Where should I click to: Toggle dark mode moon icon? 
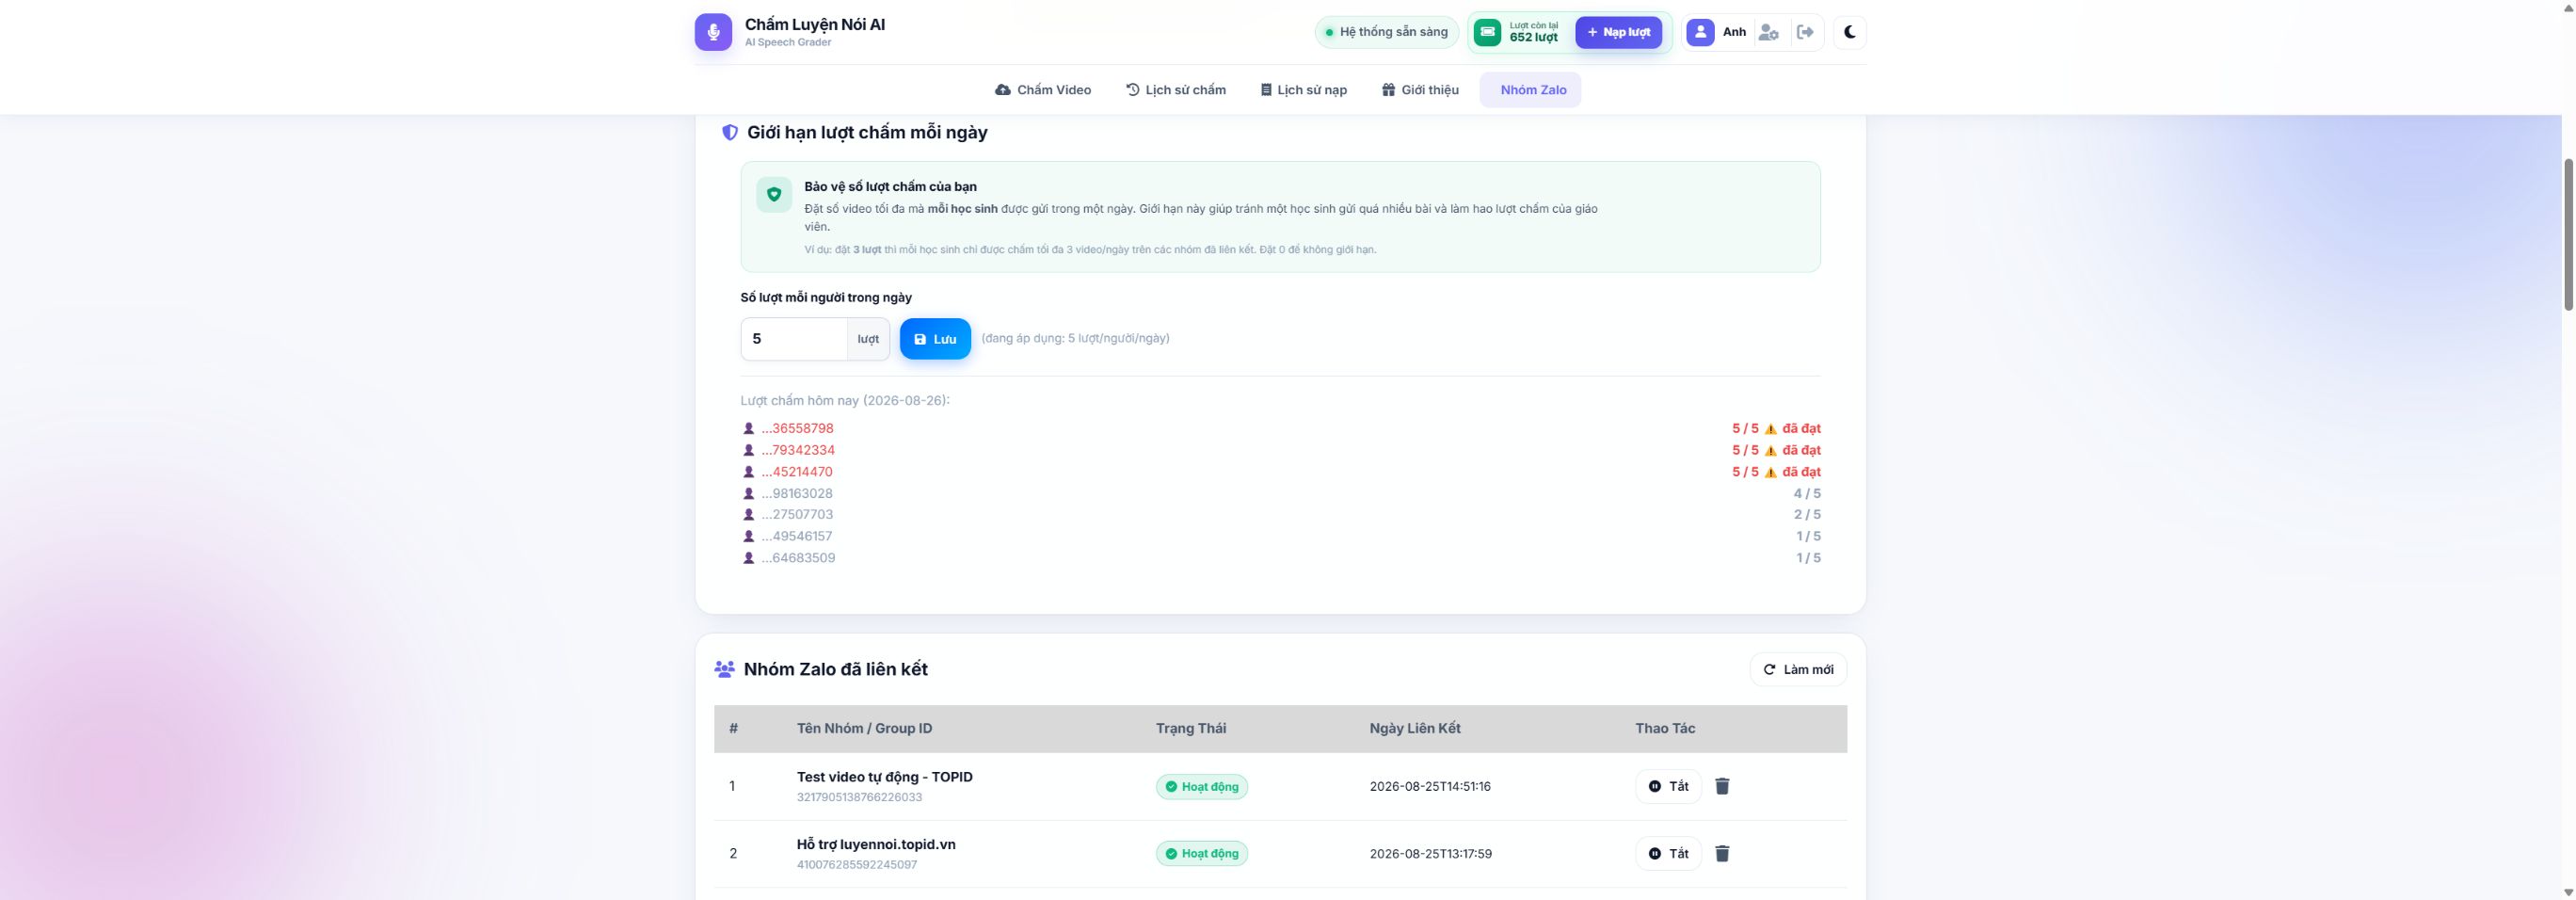(x=1849, y=32)
